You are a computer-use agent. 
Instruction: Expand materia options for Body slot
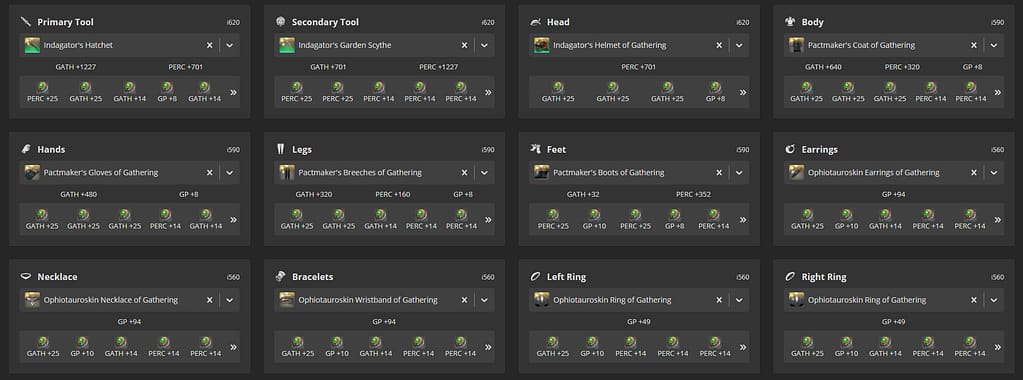coord(997,92)
